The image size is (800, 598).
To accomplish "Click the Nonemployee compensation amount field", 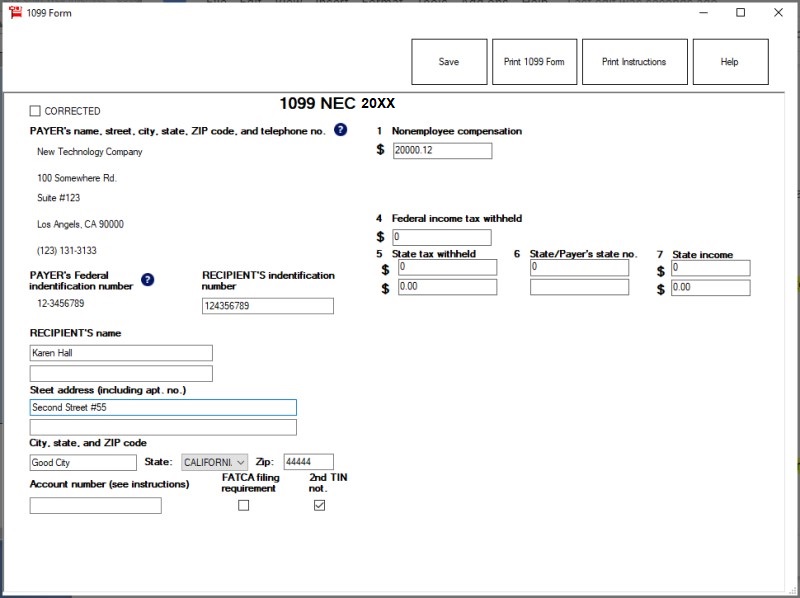I will click(x=442, y=150).
